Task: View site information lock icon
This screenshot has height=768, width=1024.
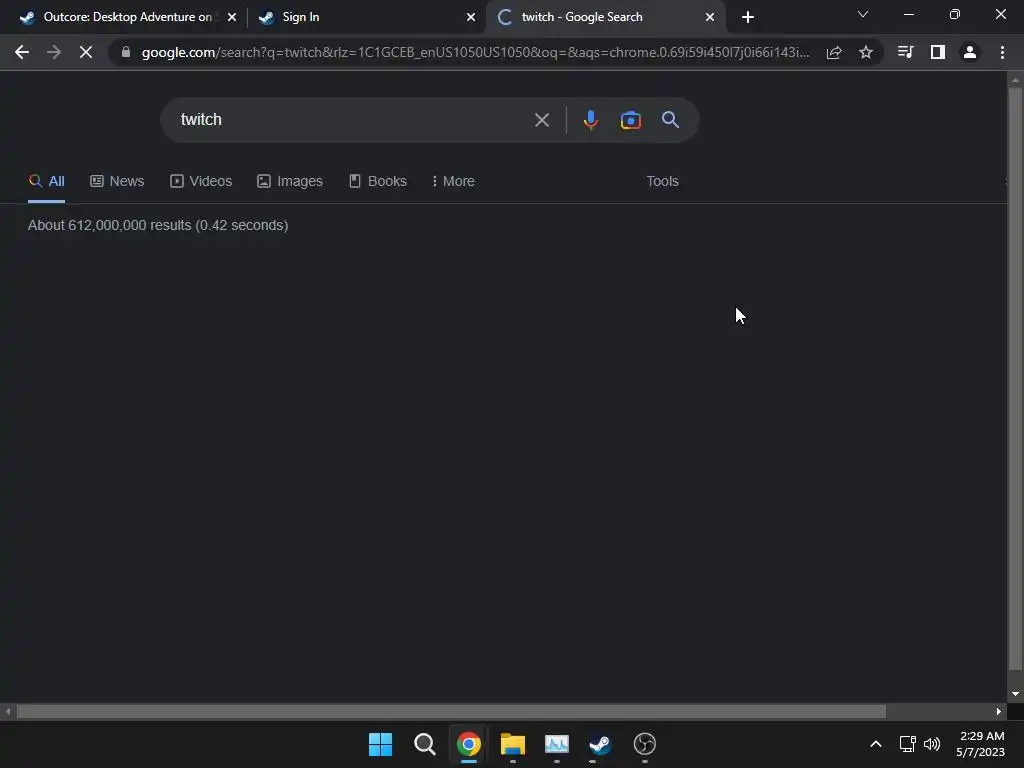Action: click(x=126, y=52)
